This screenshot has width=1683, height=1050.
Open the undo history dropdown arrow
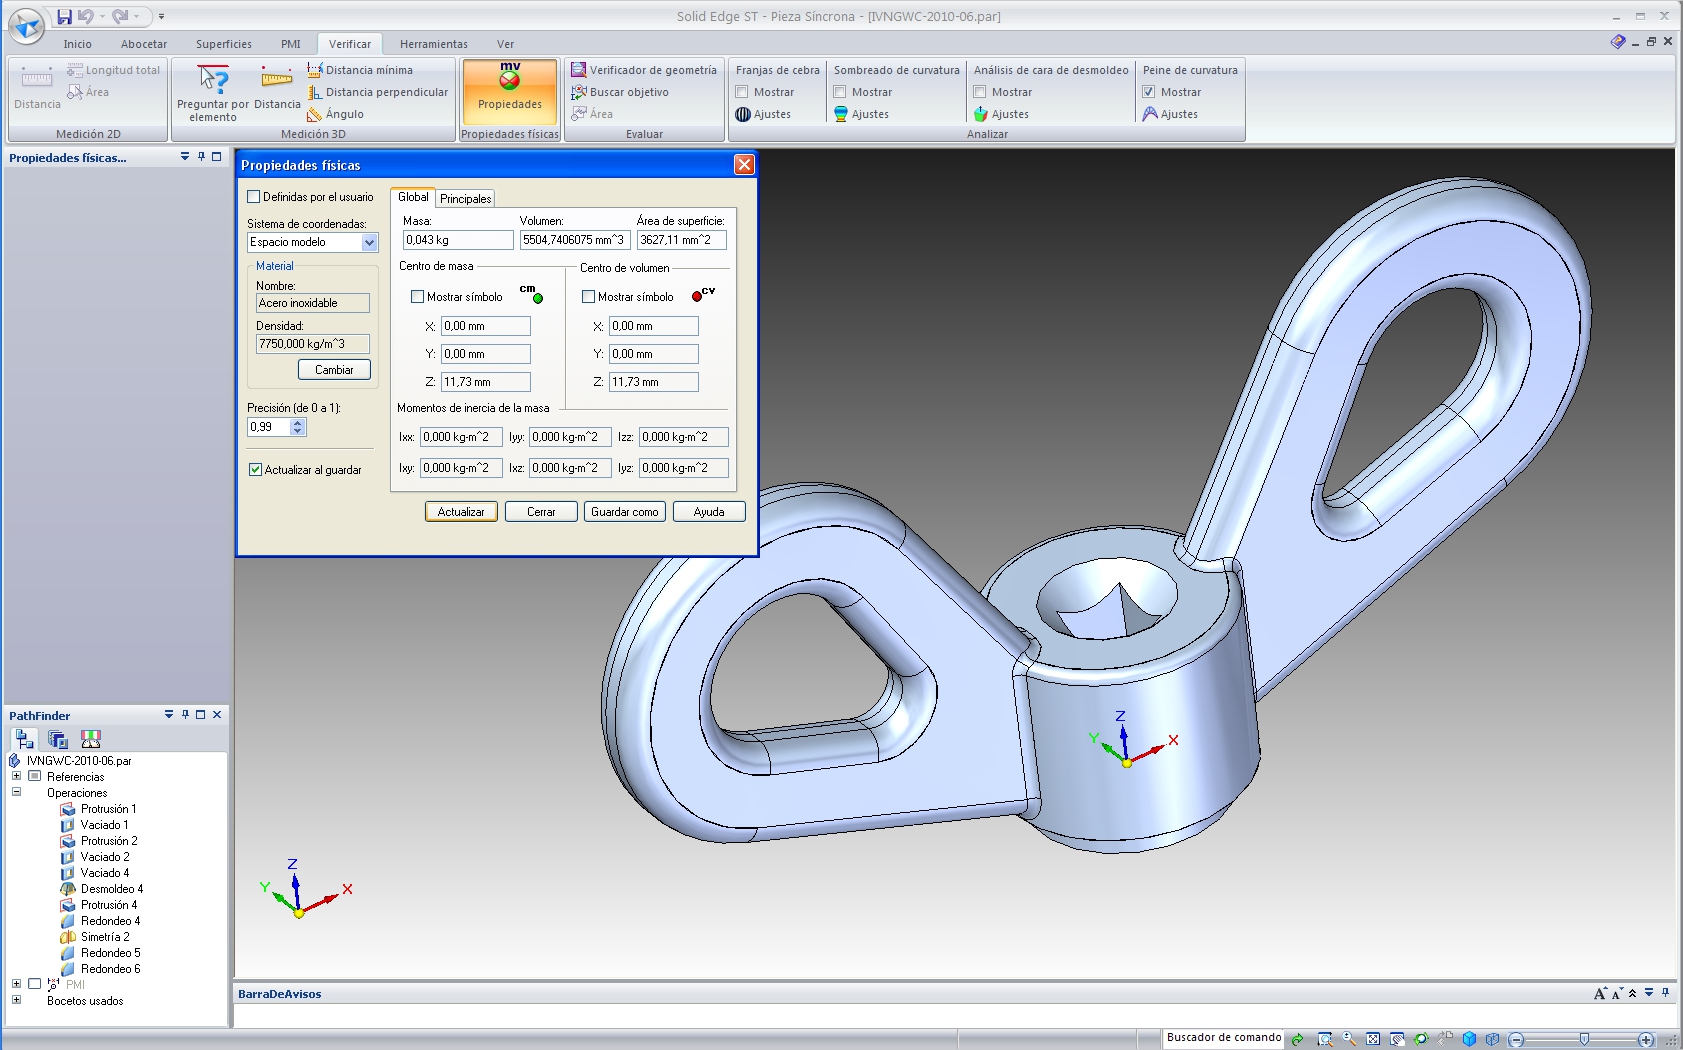click(x=102, y=16)
